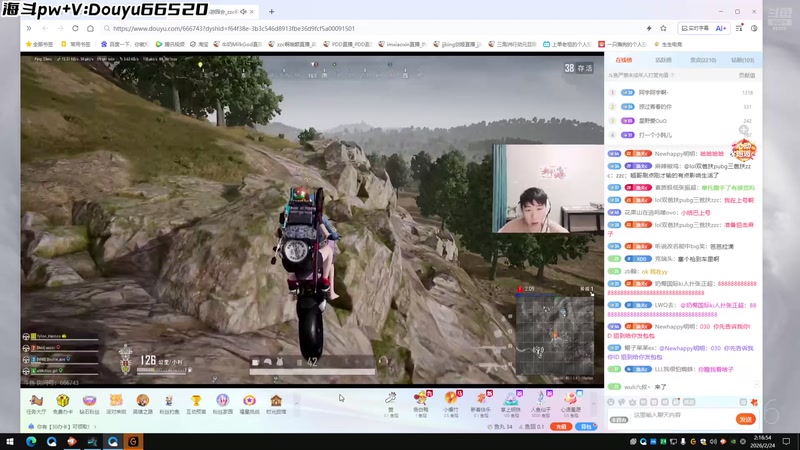Open the 粉丝钓鱼 fan fishing icon
The height and width of the screenshot is (450, 800).
point(169,403)
